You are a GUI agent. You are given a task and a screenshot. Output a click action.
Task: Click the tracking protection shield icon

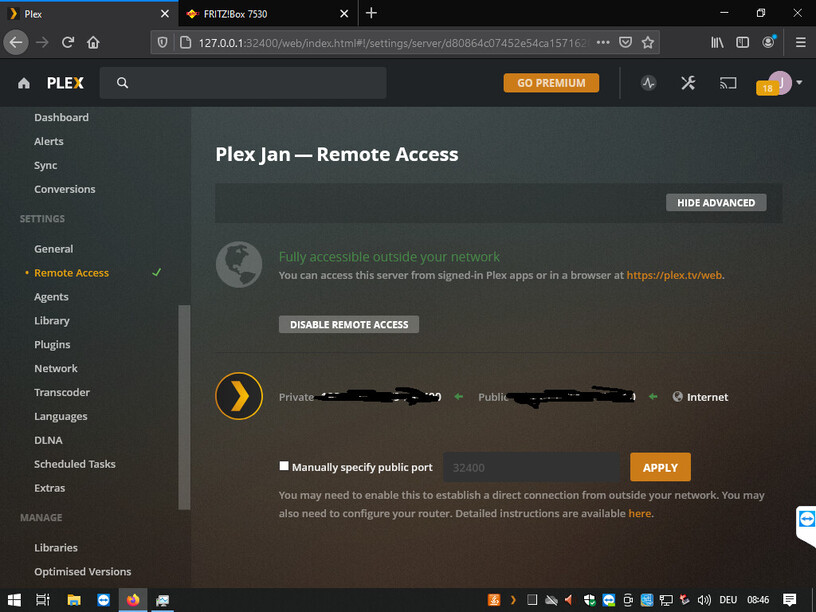[x=162, y=43]
